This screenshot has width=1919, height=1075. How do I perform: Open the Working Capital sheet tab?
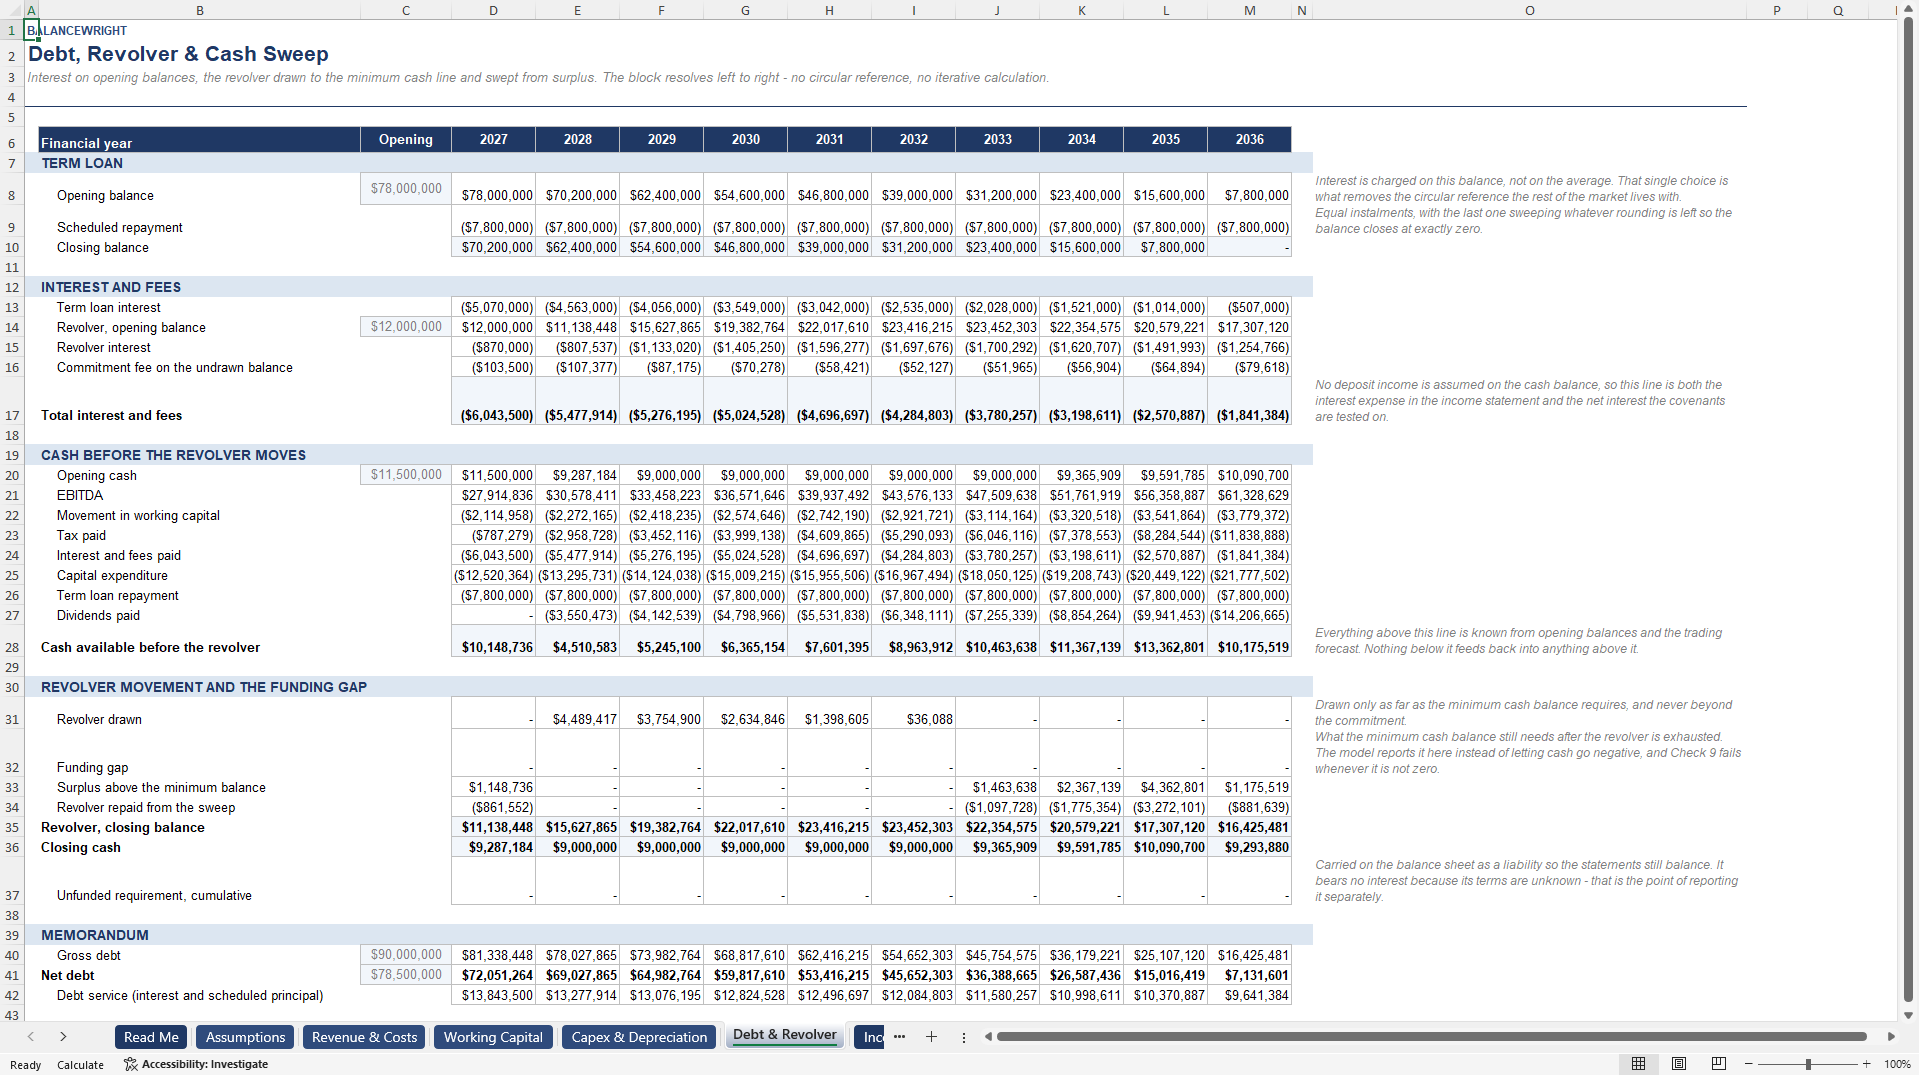click(x=493, y=1037)
